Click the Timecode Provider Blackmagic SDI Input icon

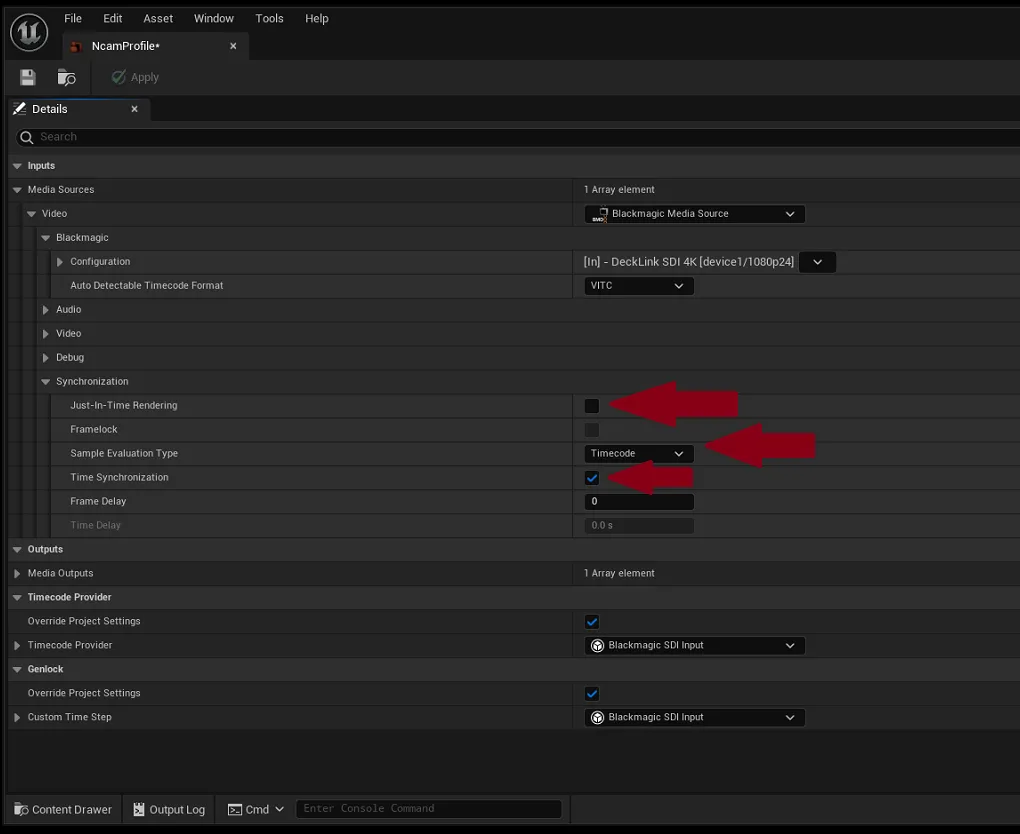[x=597, y=645]
